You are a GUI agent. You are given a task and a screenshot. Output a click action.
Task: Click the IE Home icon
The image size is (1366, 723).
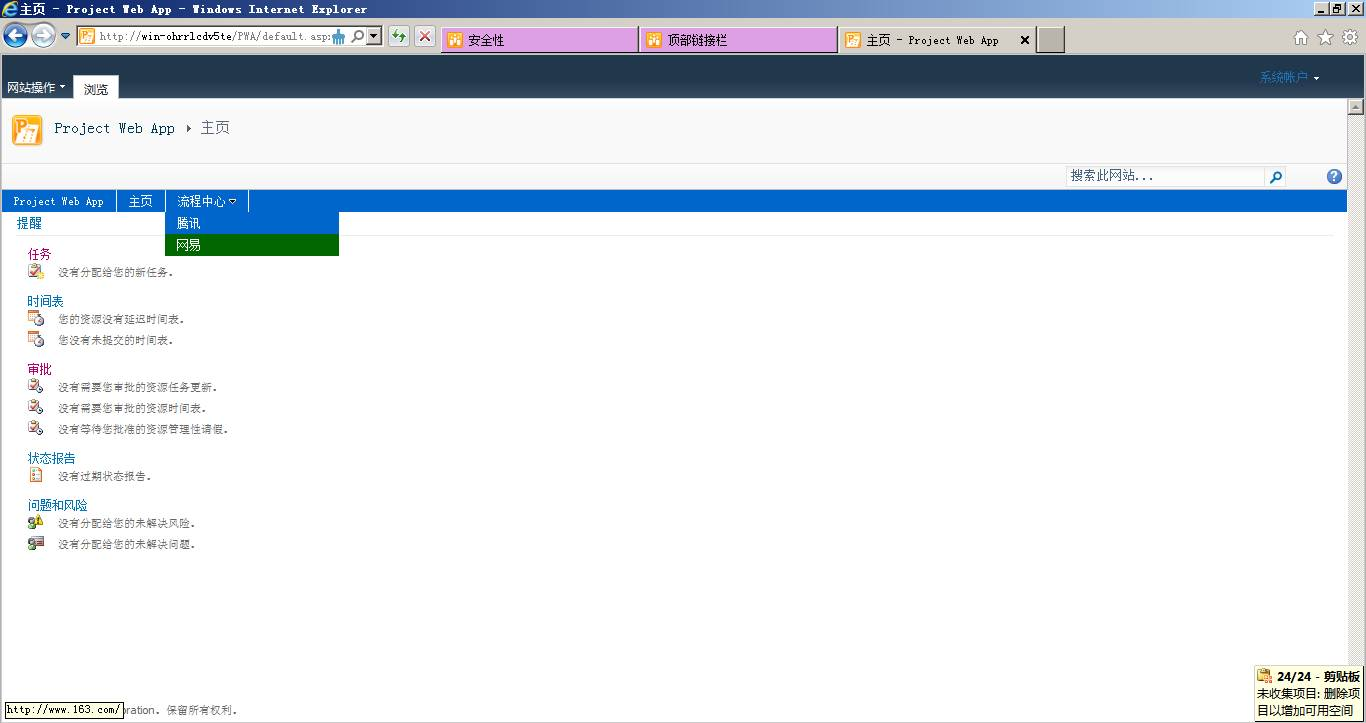(x=1301, y=37)
